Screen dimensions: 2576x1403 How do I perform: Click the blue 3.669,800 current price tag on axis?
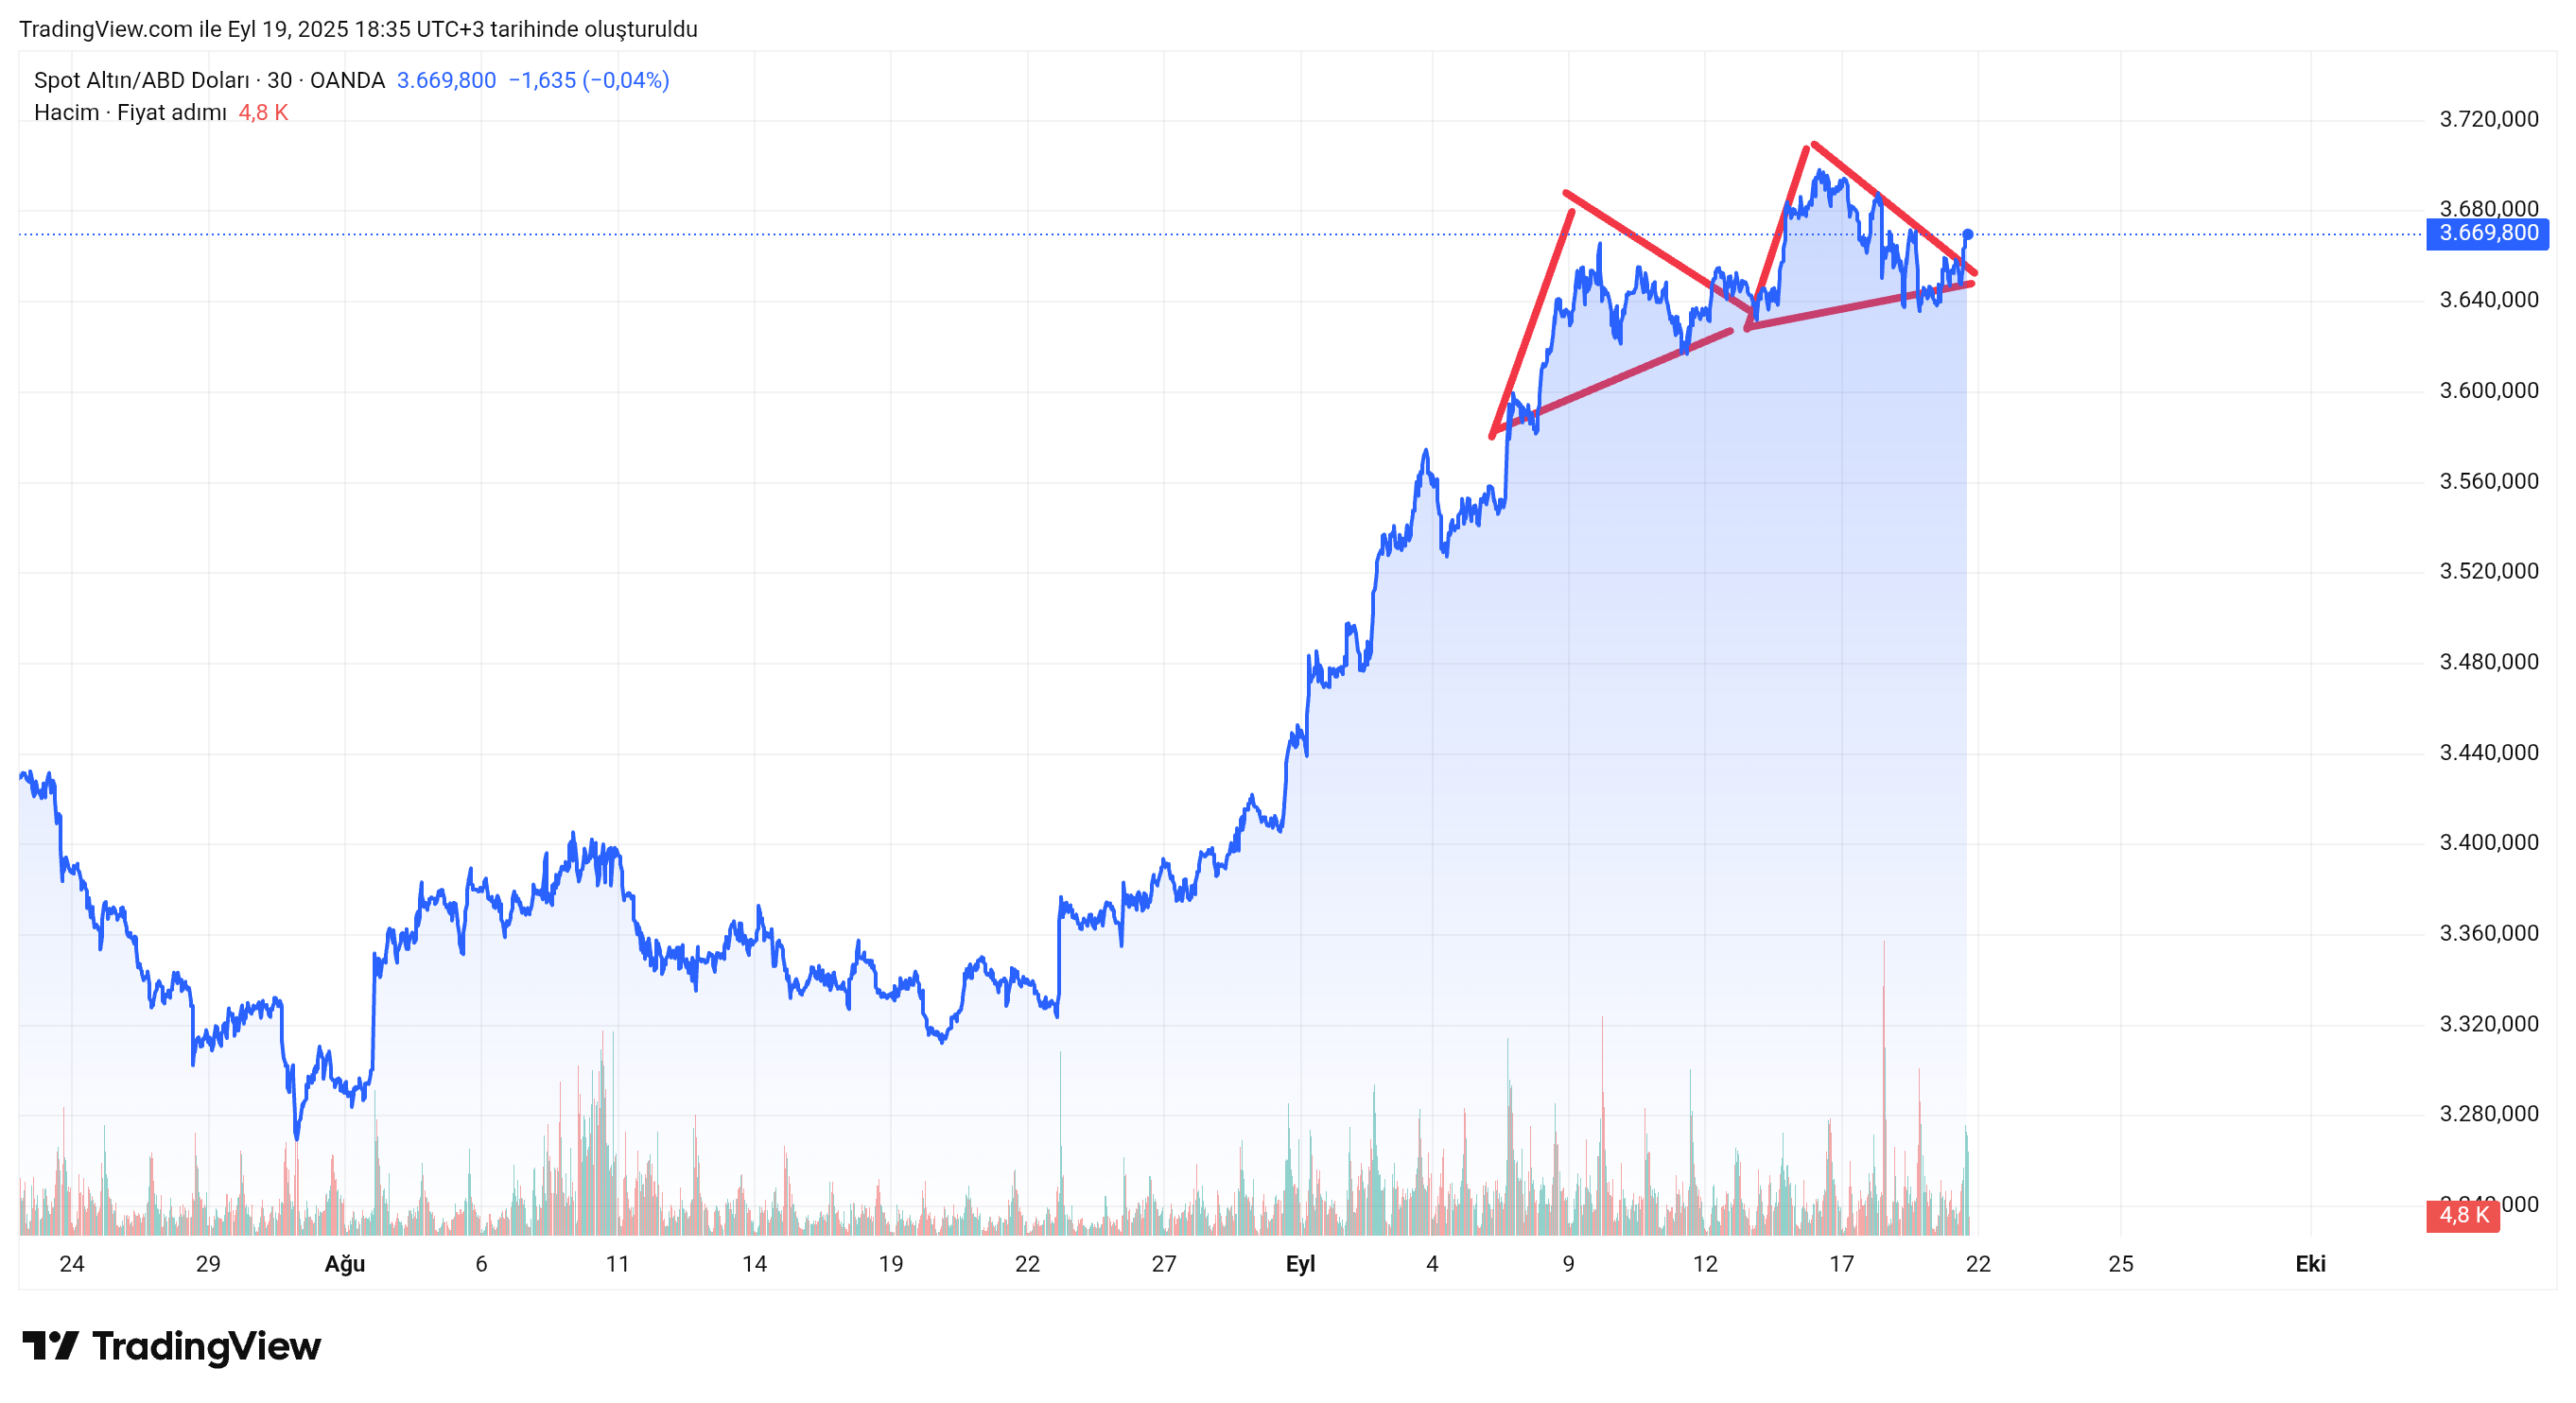(2487, 233)
